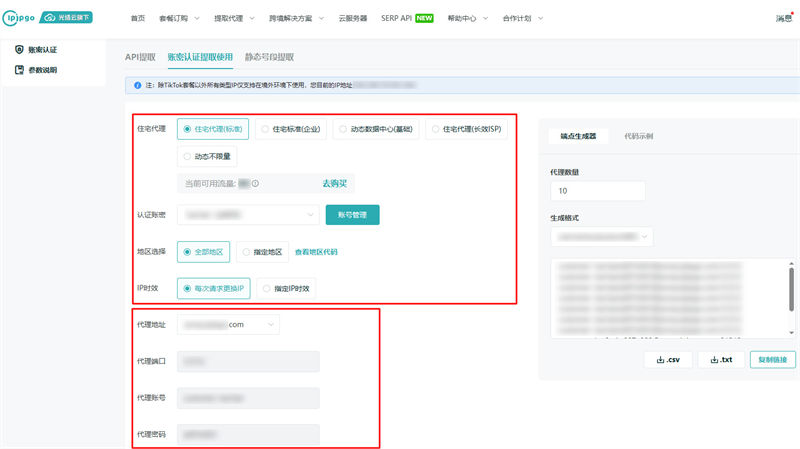Screen dimensions: 800x449
Task: Click the 去购买 link
Action: pos(335,183)
